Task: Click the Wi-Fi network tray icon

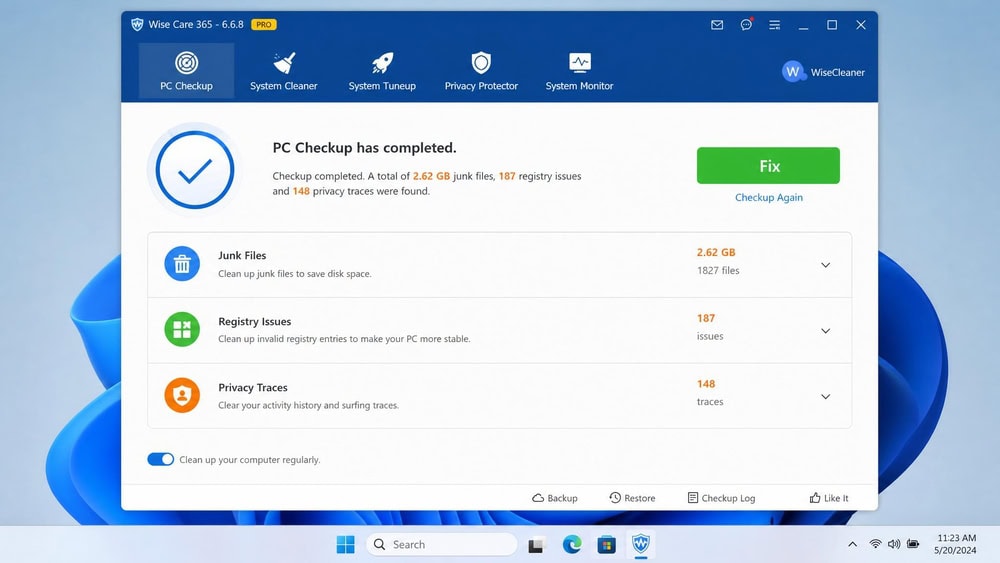Action: point(875,545)
